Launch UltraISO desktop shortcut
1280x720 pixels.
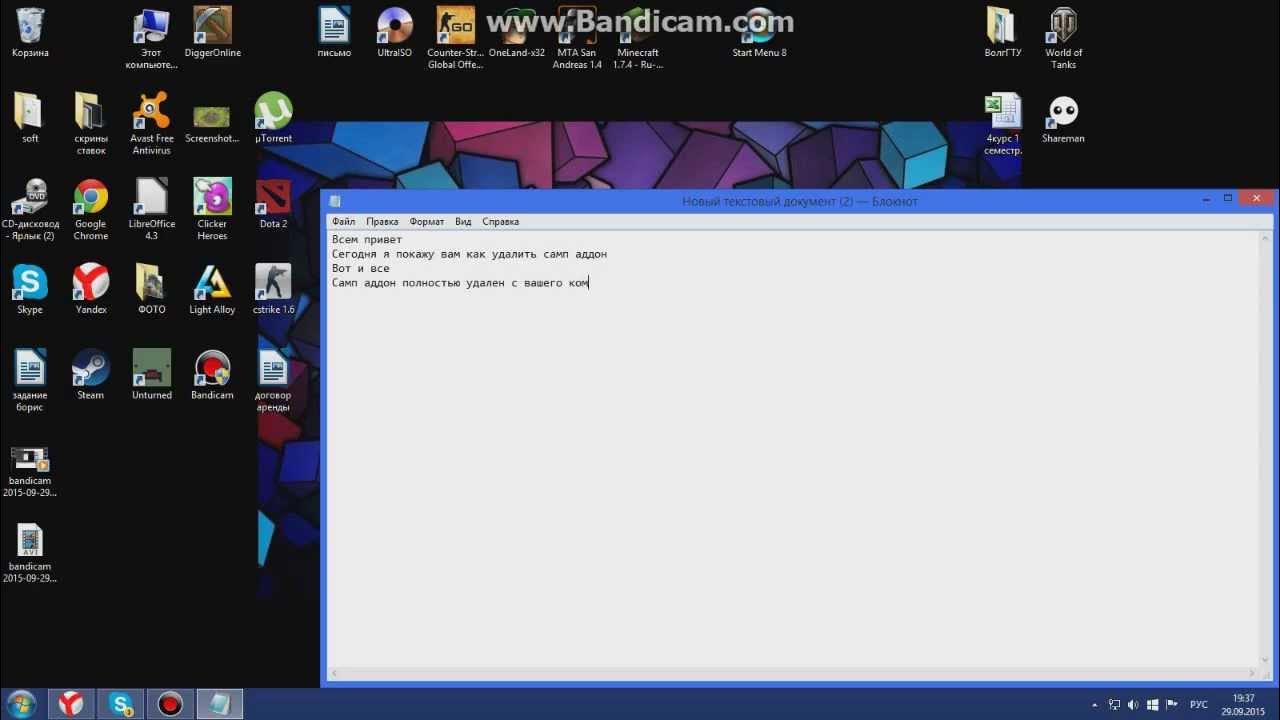point(394,32)
